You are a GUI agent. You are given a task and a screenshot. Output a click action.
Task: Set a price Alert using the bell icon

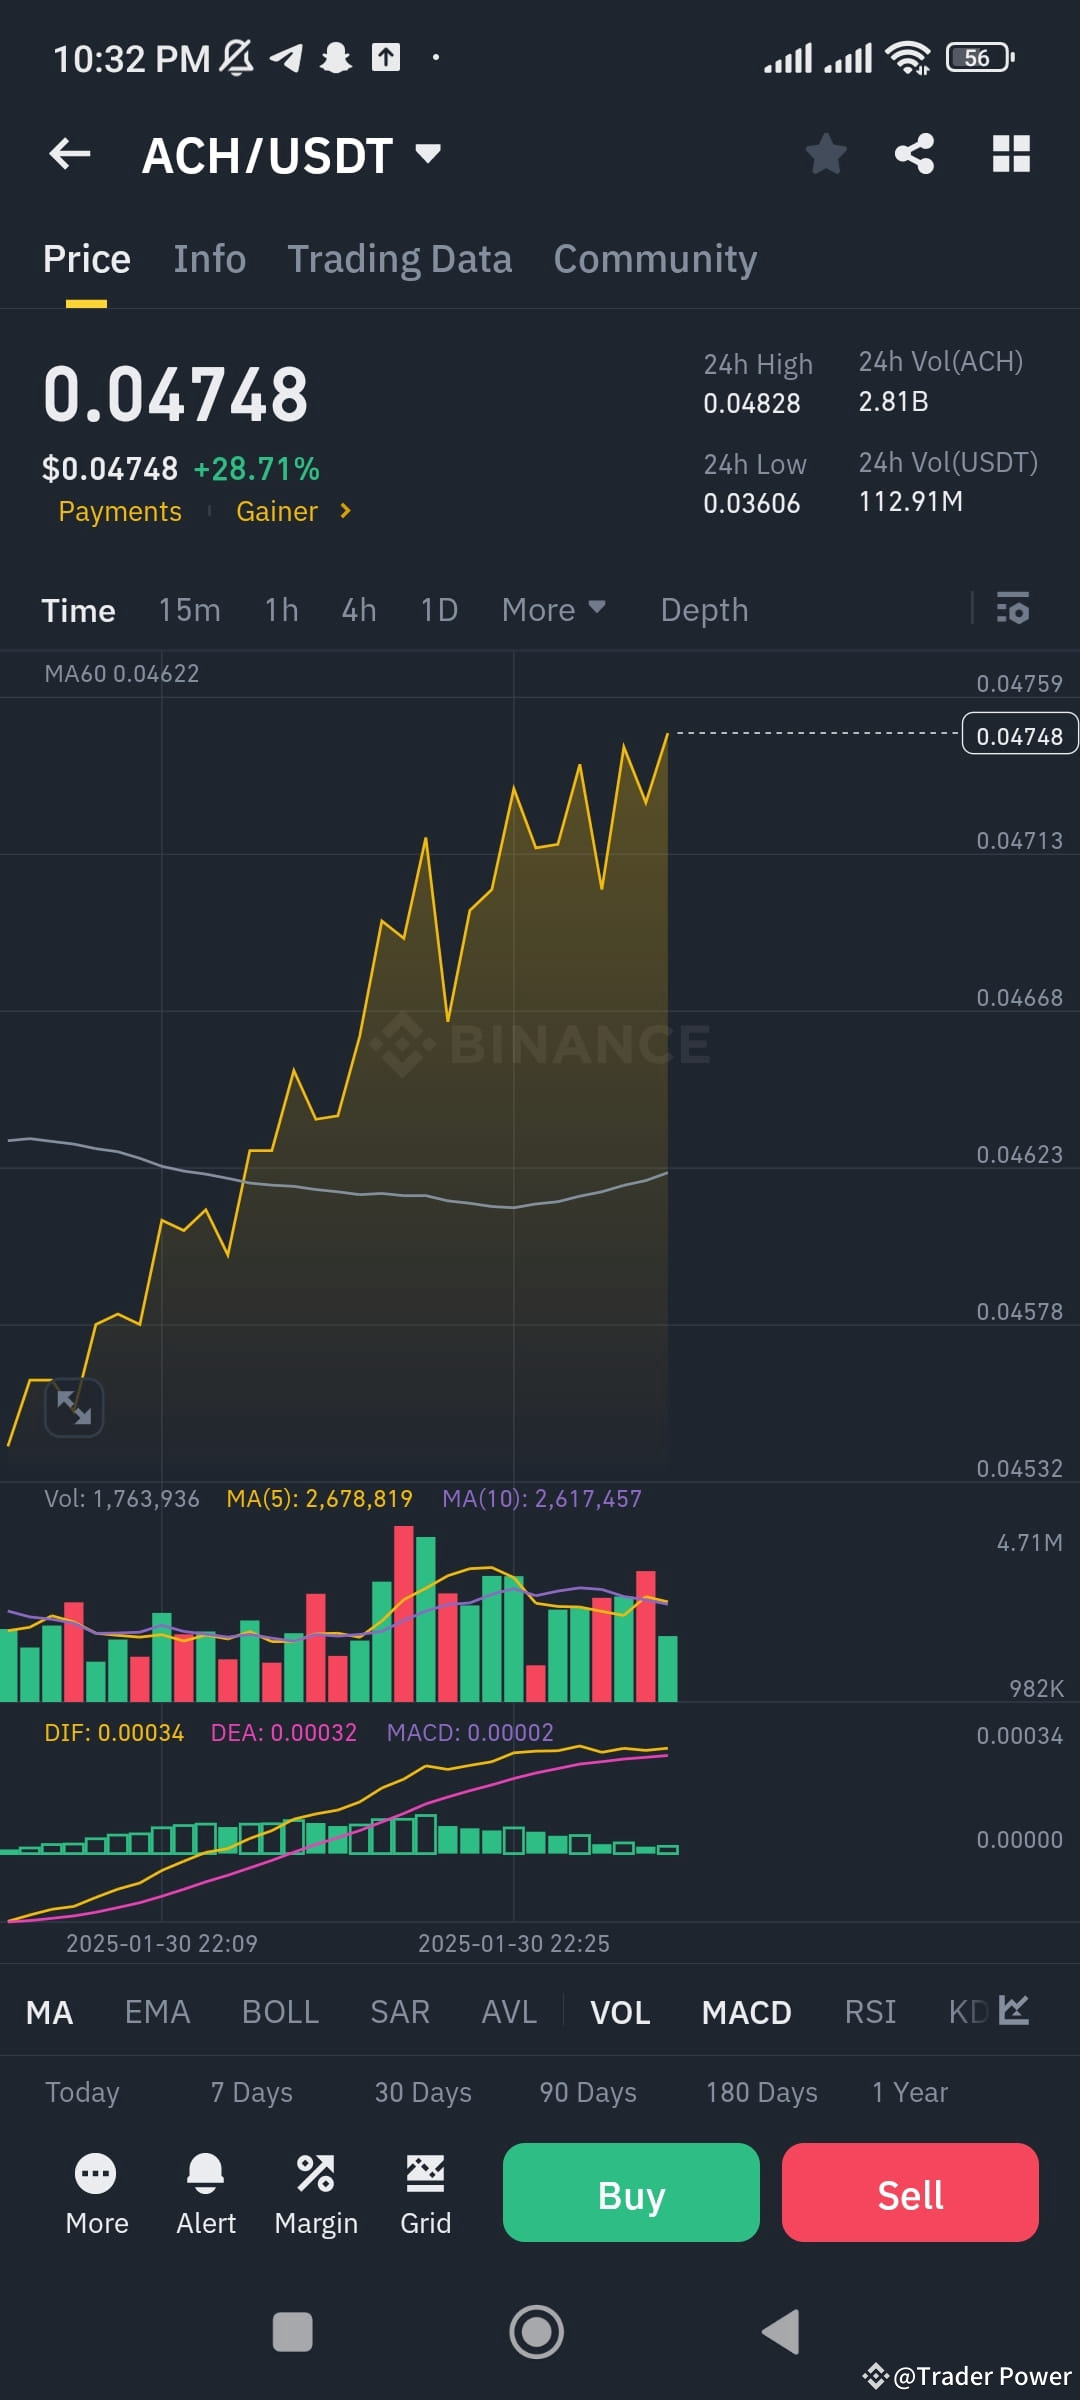click(x=206, y=2192)
